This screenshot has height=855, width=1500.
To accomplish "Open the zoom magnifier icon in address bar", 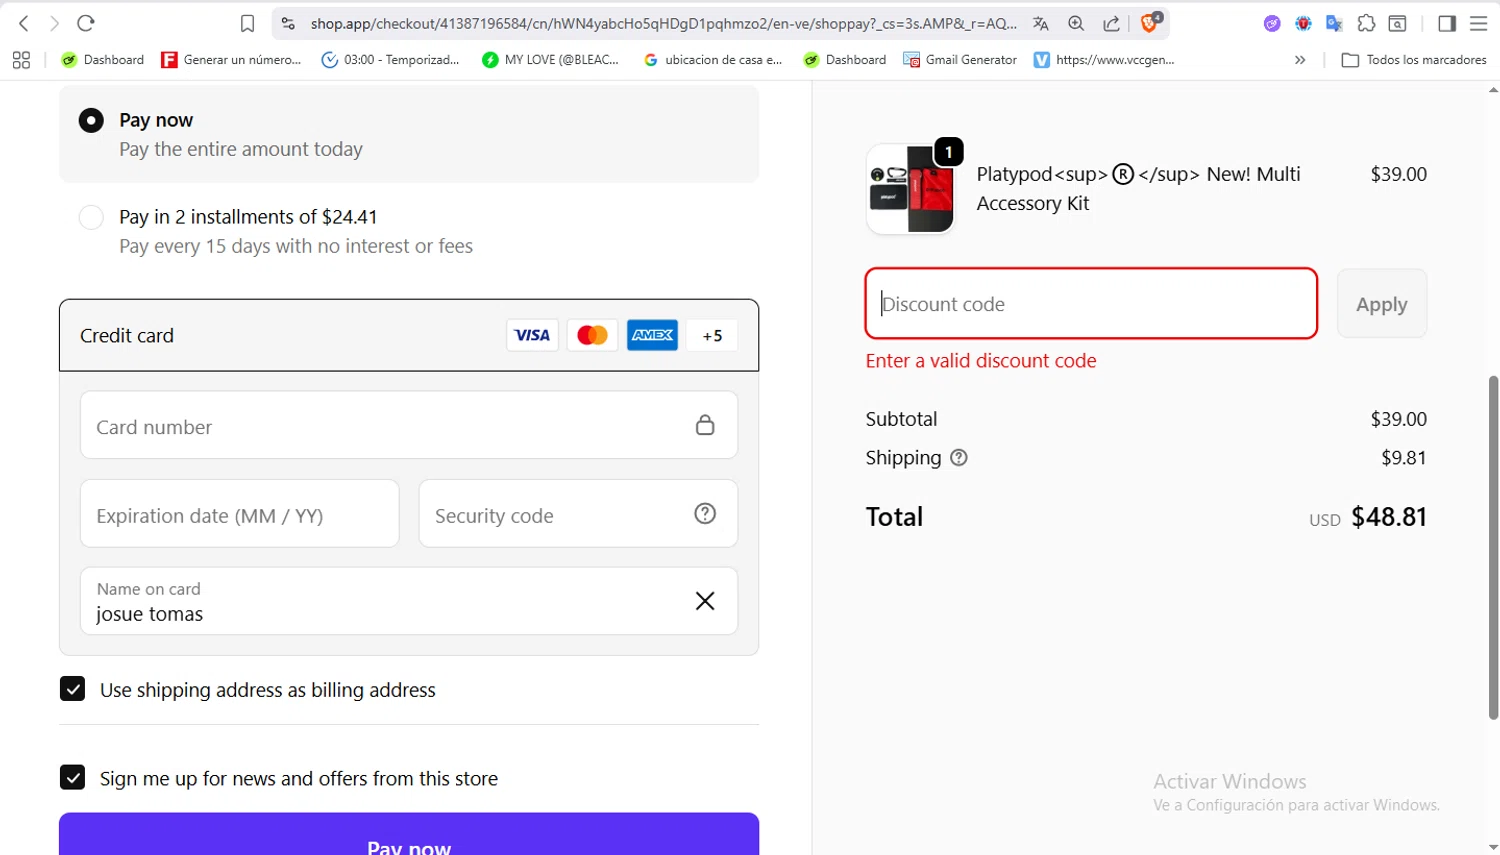I will click(x=1076, y=23).
